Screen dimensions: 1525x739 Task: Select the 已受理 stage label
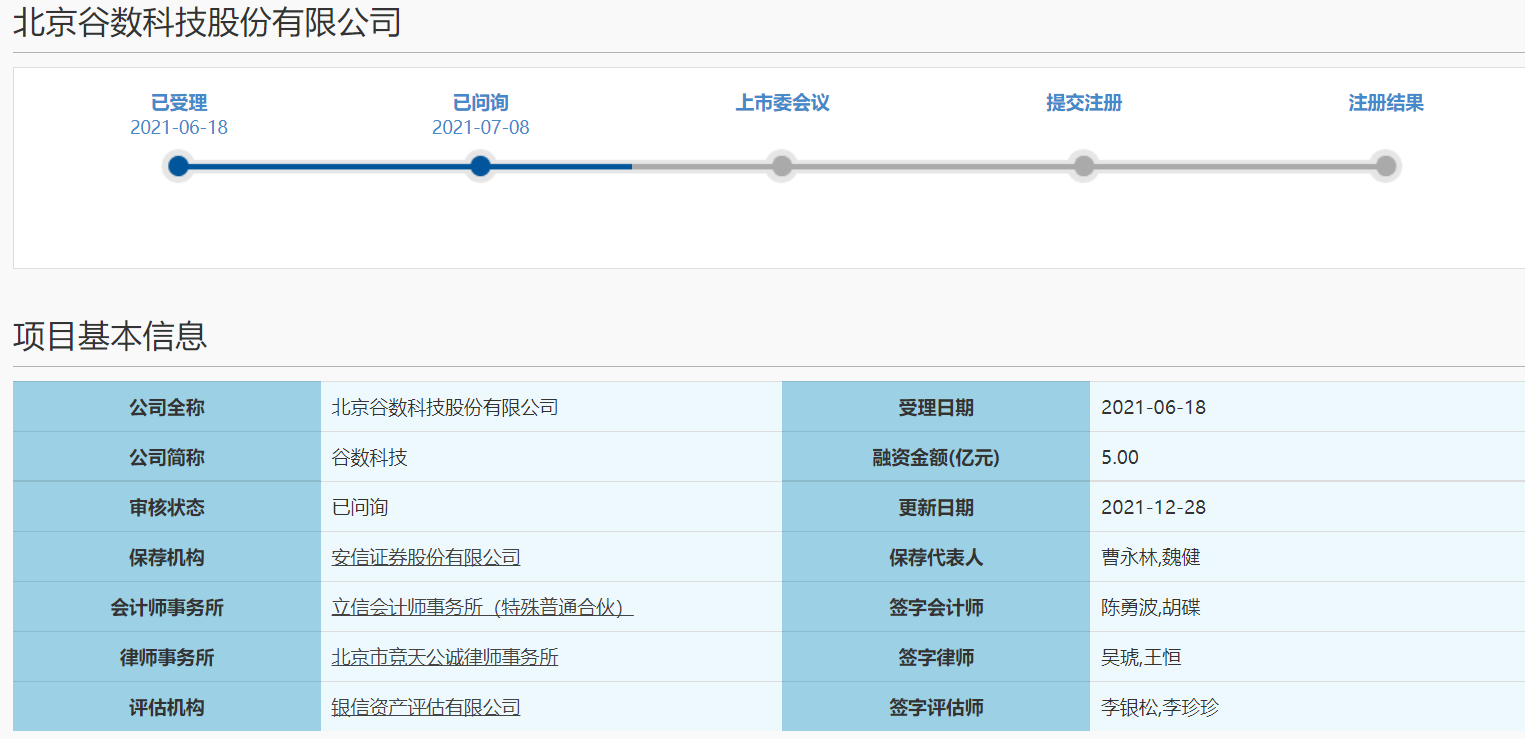[179, 103]
